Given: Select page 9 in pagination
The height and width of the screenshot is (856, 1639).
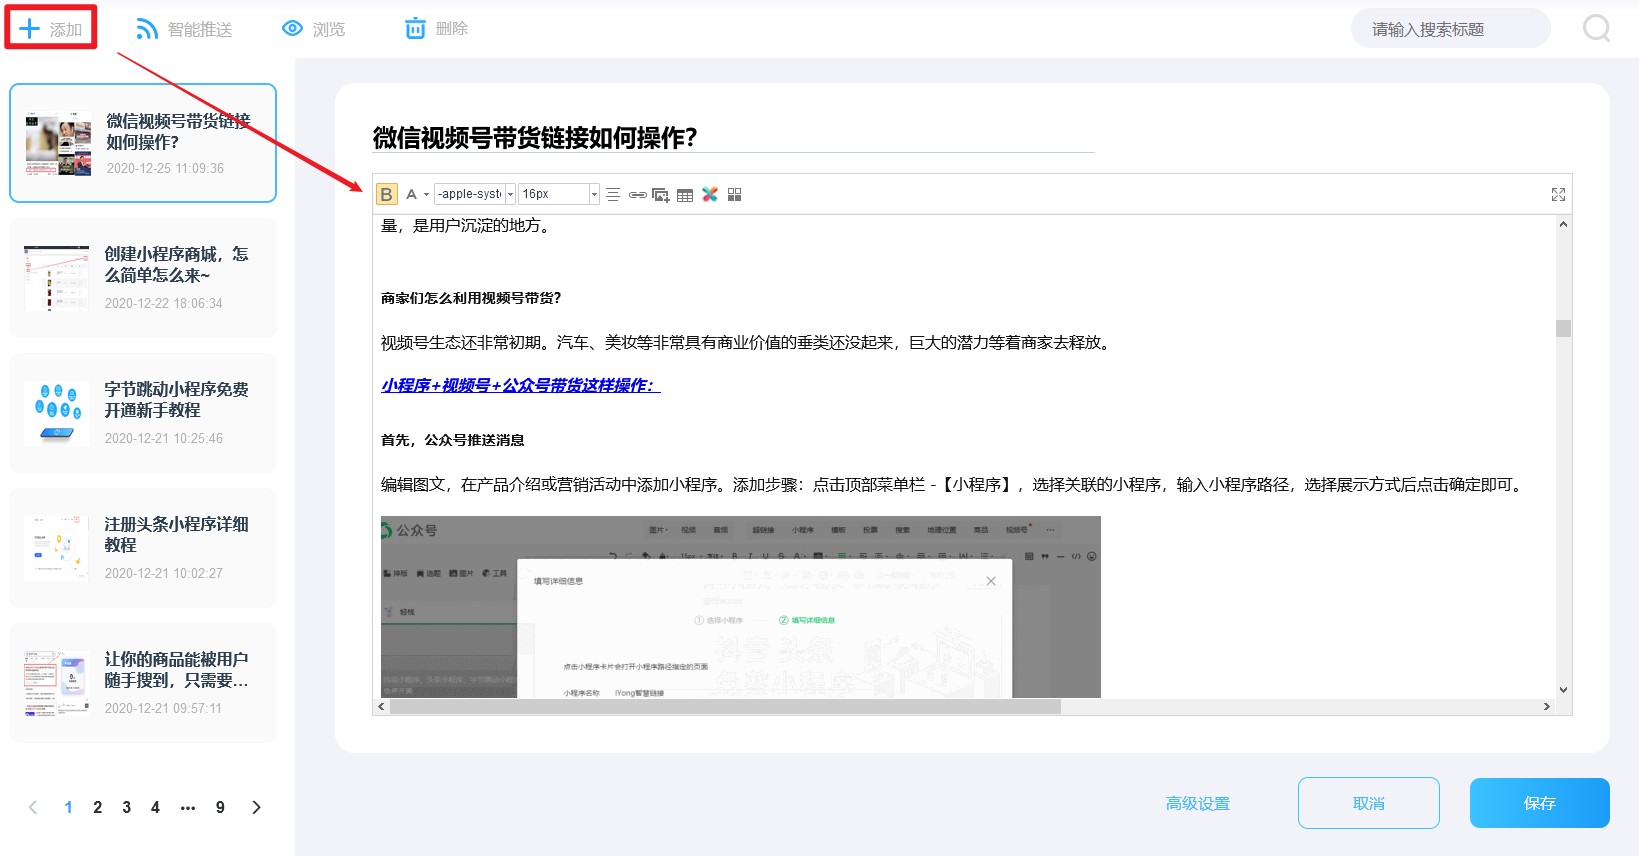Looking at the screenshot, I should 220,807.
